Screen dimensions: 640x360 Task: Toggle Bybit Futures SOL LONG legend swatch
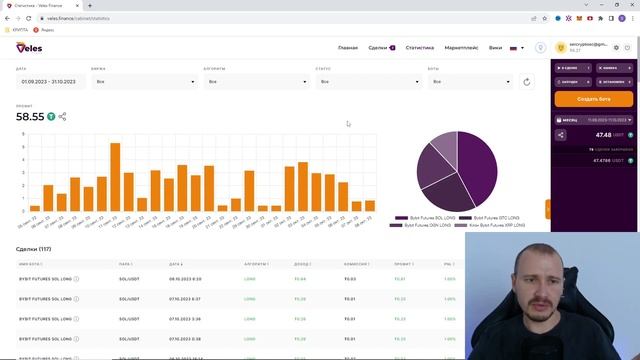pos(401,218)
